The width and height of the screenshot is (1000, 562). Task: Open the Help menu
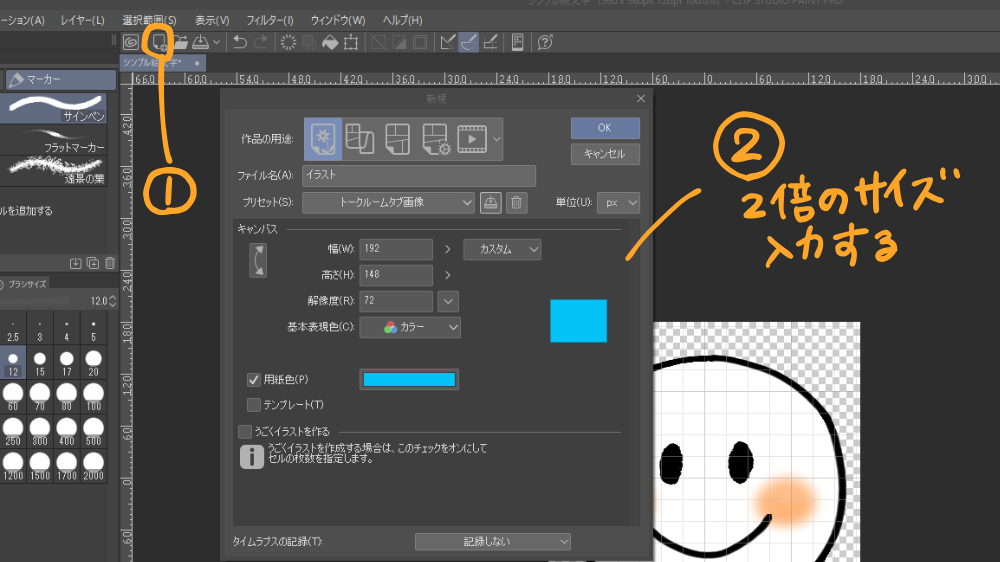[x=402, y=20]
